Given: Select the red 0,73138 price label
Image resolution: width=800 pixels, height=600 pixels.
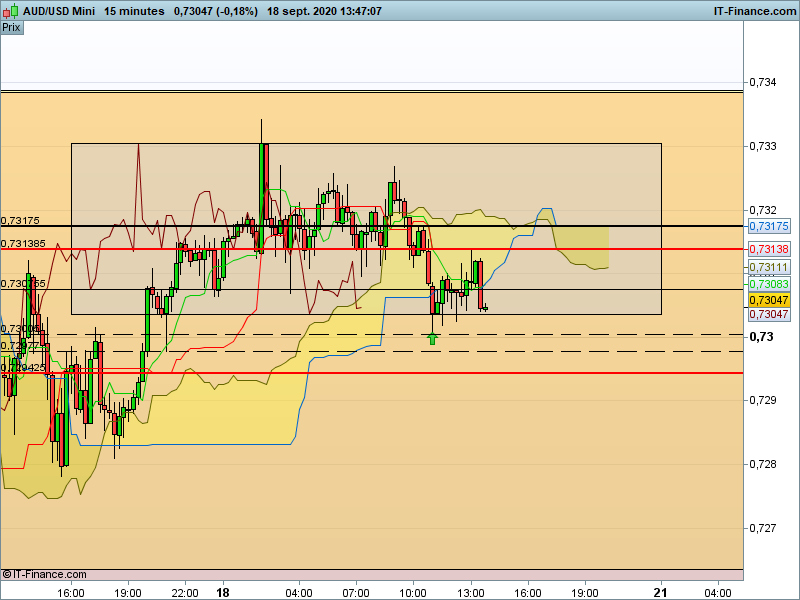Looking at the screenshot, I should pos(769,249).
